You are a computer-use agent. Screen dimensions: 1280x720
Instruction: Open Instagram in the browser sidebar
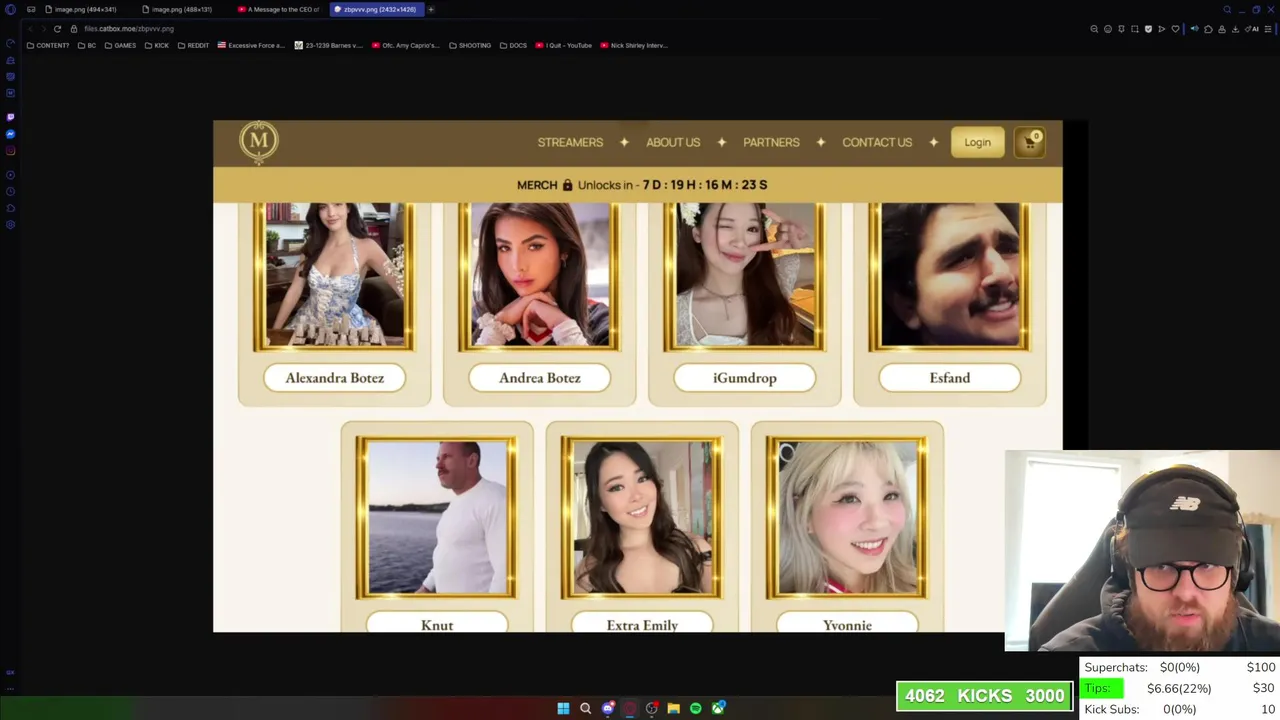click(10, 150)
